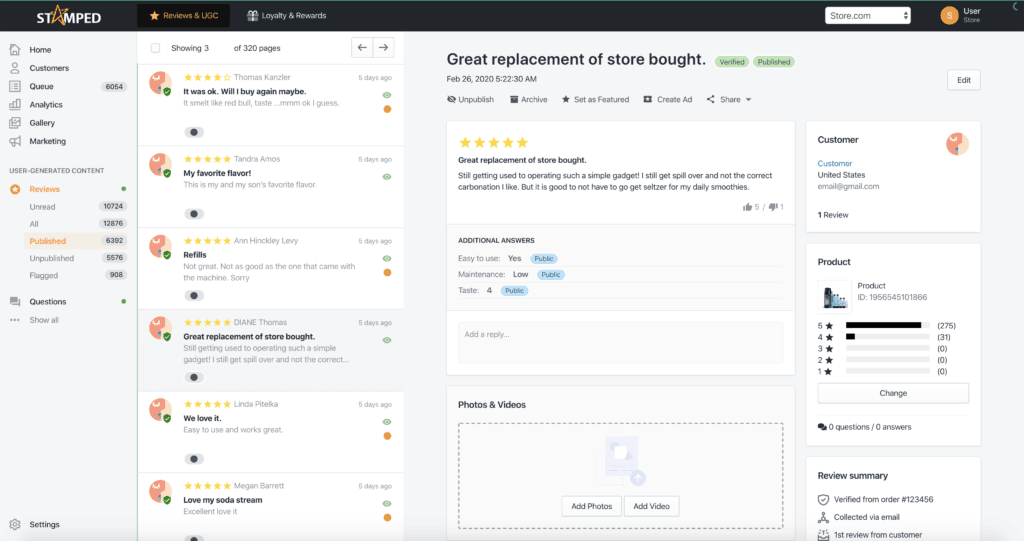This screenshot has height=541, width=1024.
Task: Click the 4 star rating bar
Action: (x=888, y=337)
